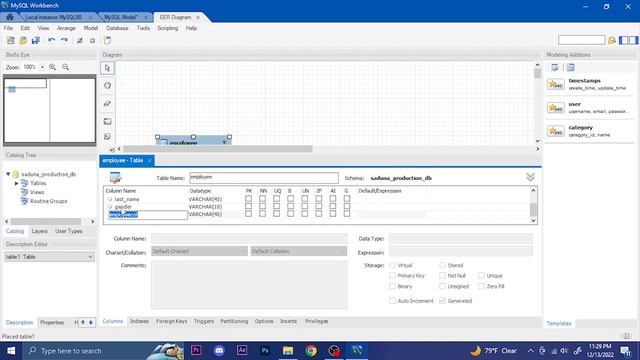This screenshot has height=360, width=640.
Task: Select the pointer selection tool
Action: [x=107, y=68]
